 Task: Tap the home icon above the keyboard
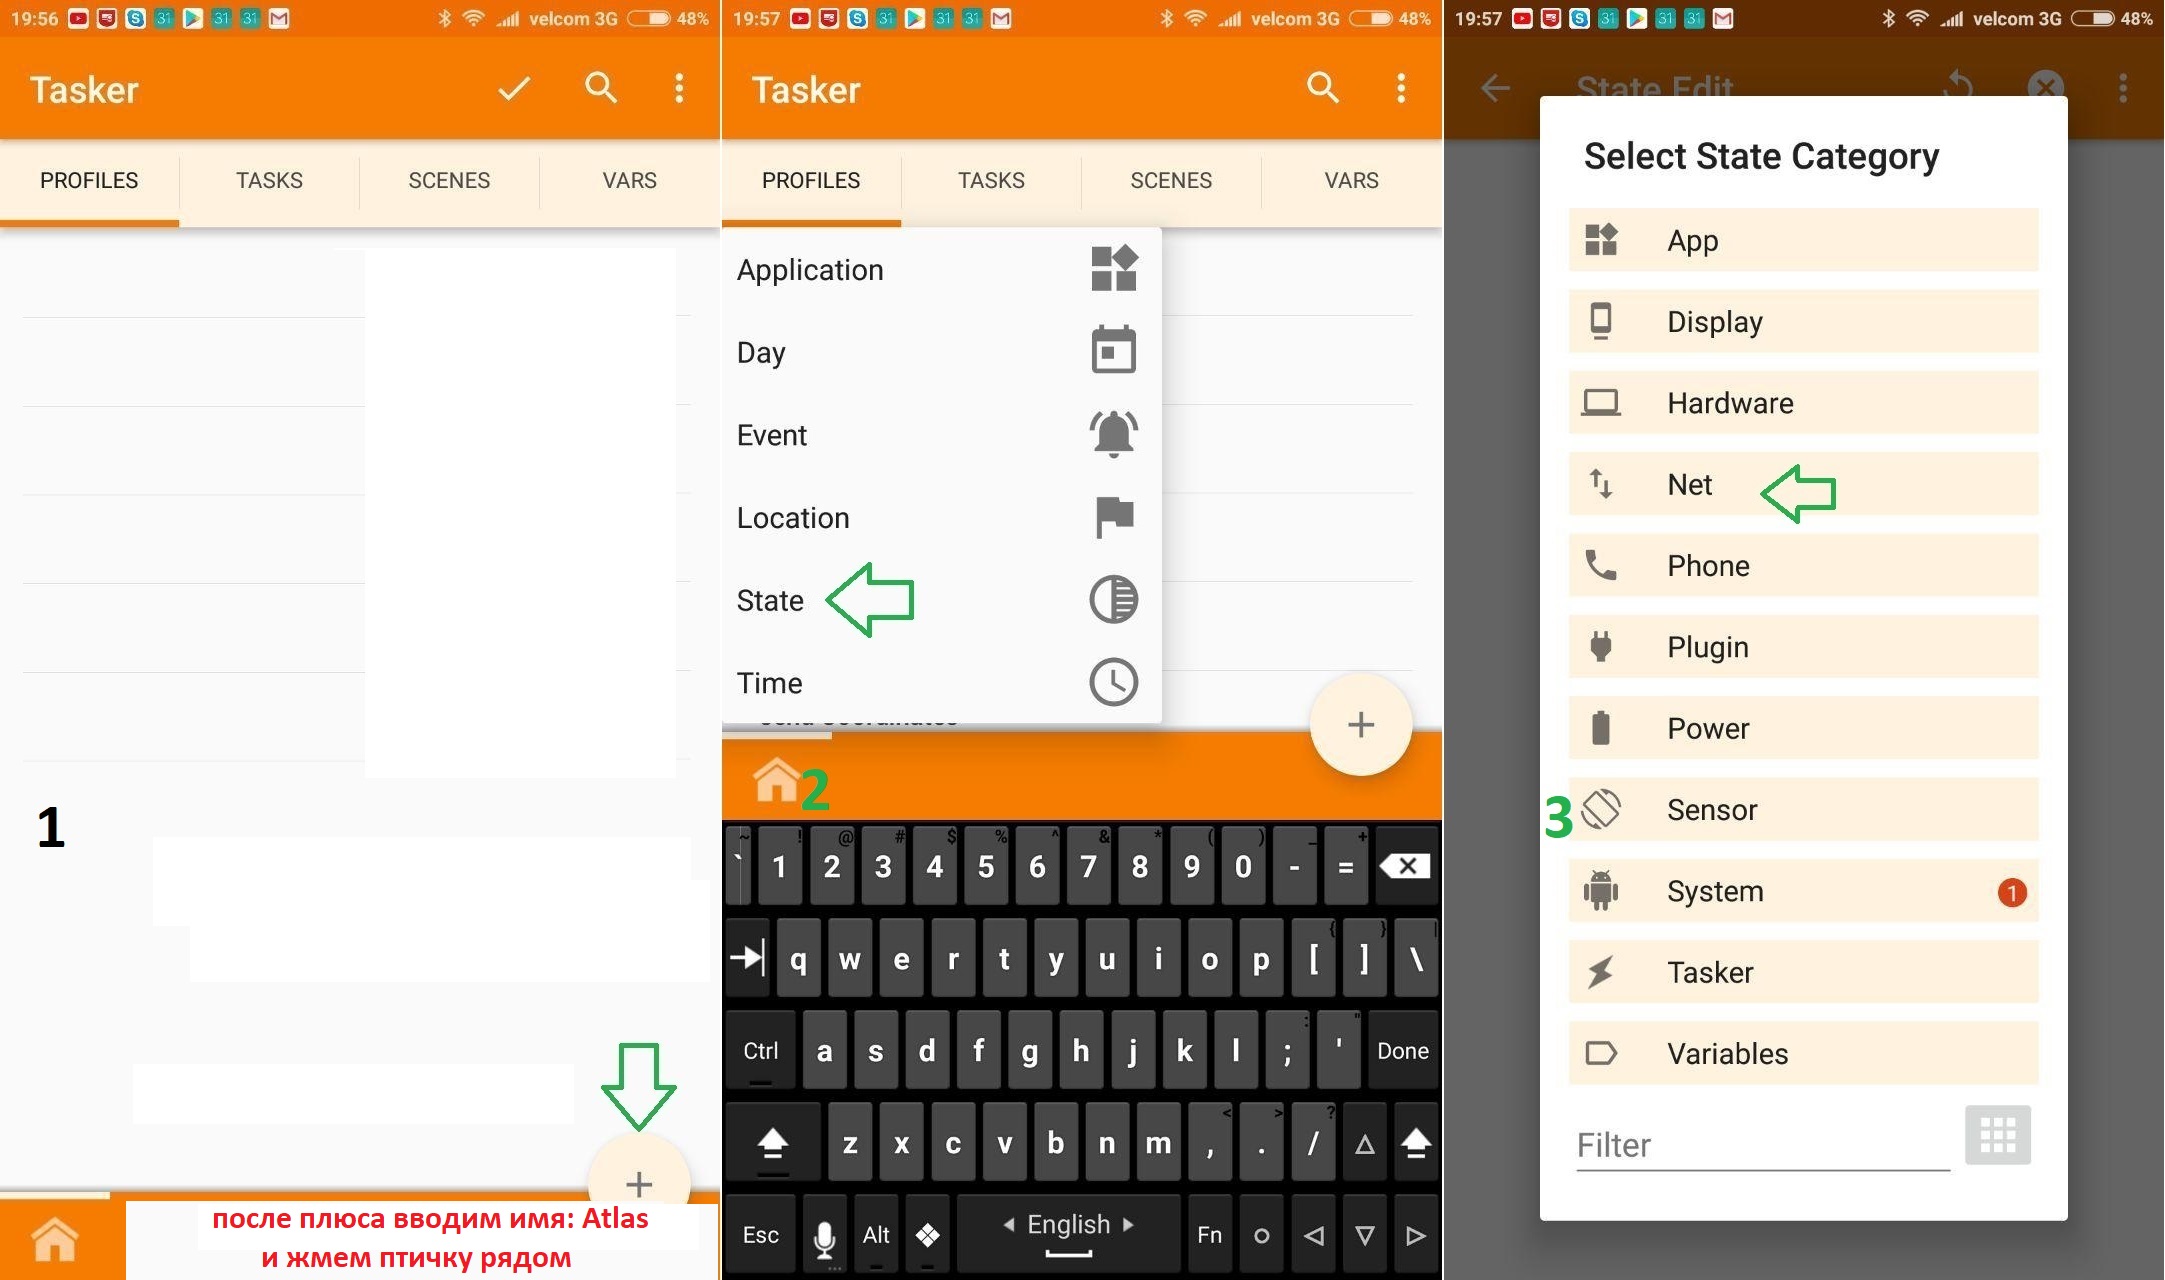777,780
